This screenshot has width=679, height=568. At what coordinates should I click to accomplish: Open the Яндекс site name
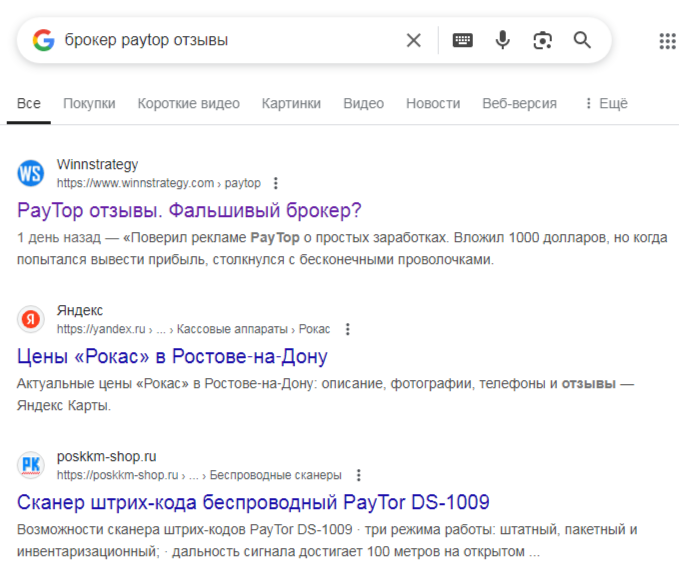click(80, 310)
